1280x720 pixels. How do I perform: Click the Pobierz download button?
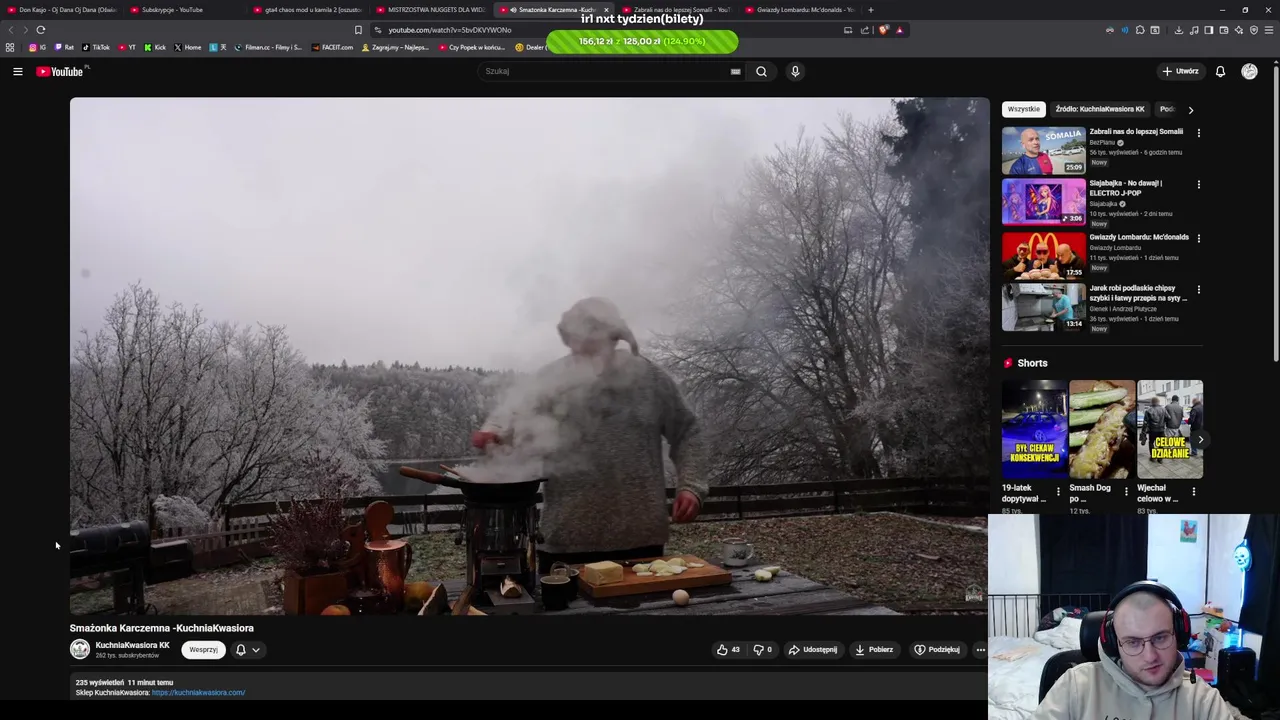pyautogui.click(x=873, y=649)
